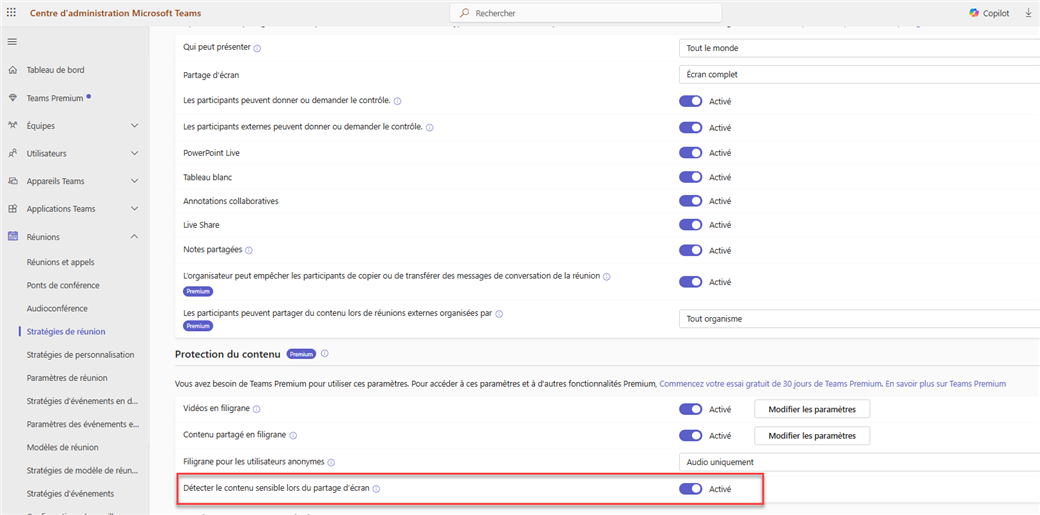Click info icon beside L'organisateur peut empêcher

tap(606, 276)
